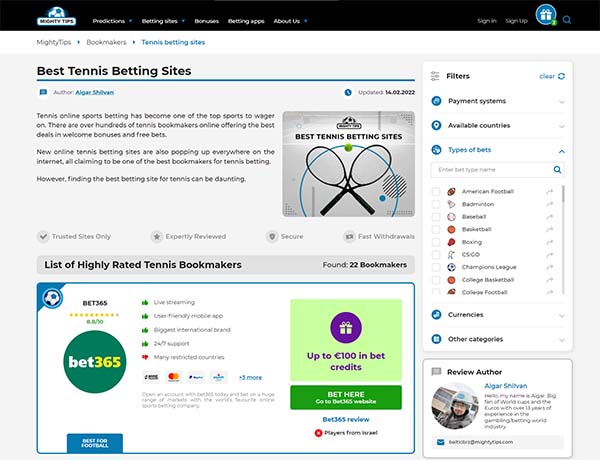Image resolution: width=600 pixels, height=460 pixels.
Task: Open the MightyTips logo home link
Action: point(57,16)
